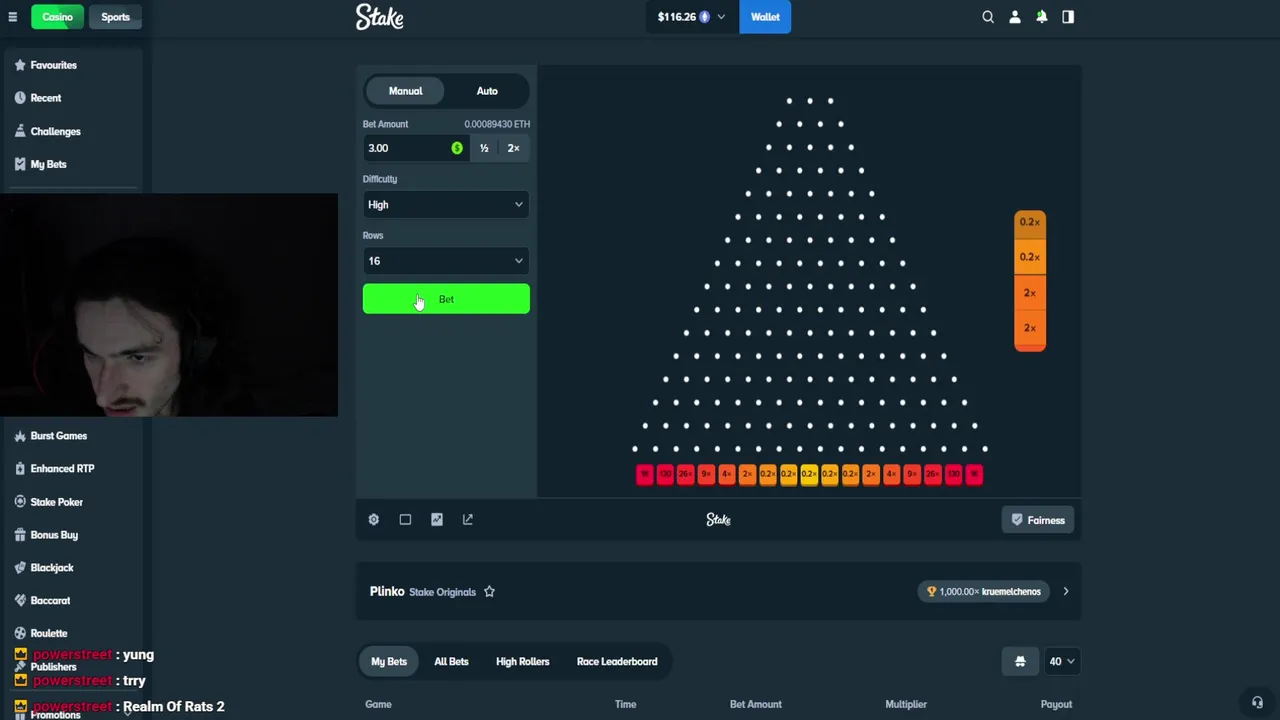Click the Burst Games icon

pos(20,436)
